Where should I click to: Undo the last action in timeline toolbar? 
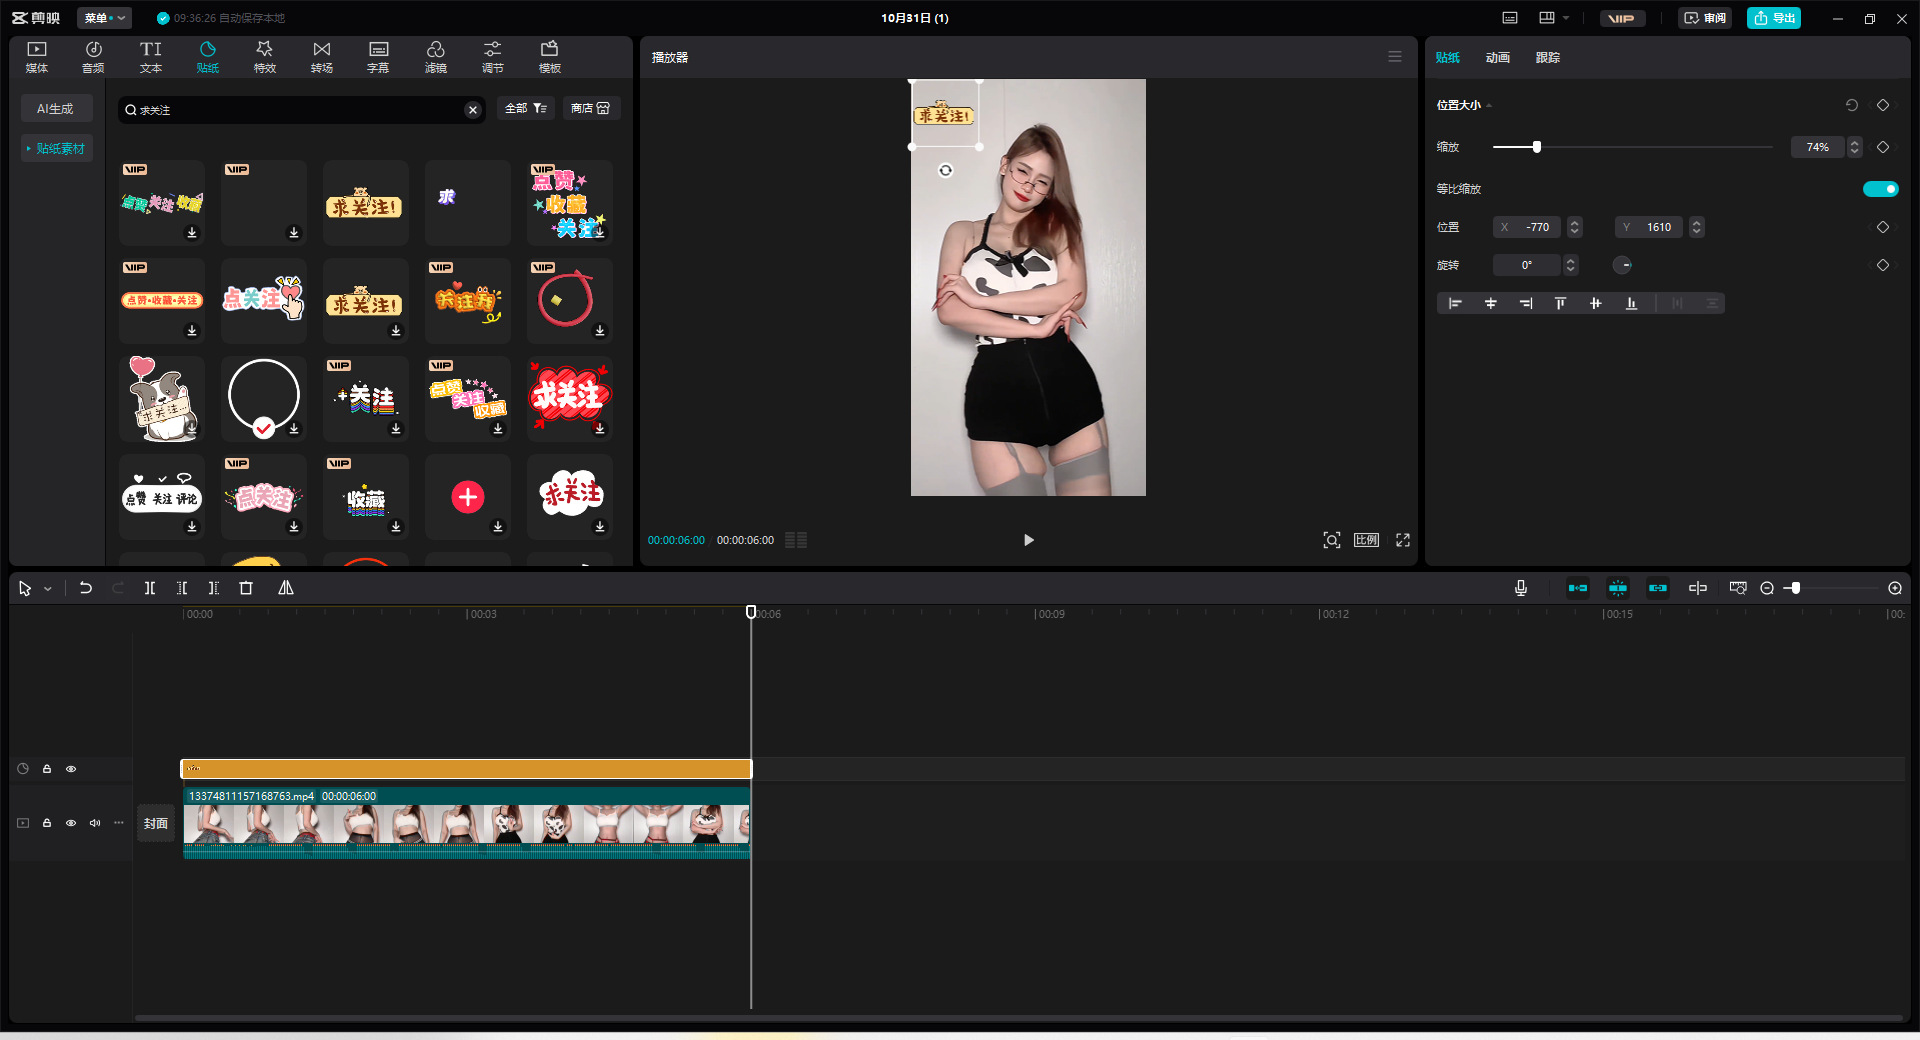pos(86,588)
